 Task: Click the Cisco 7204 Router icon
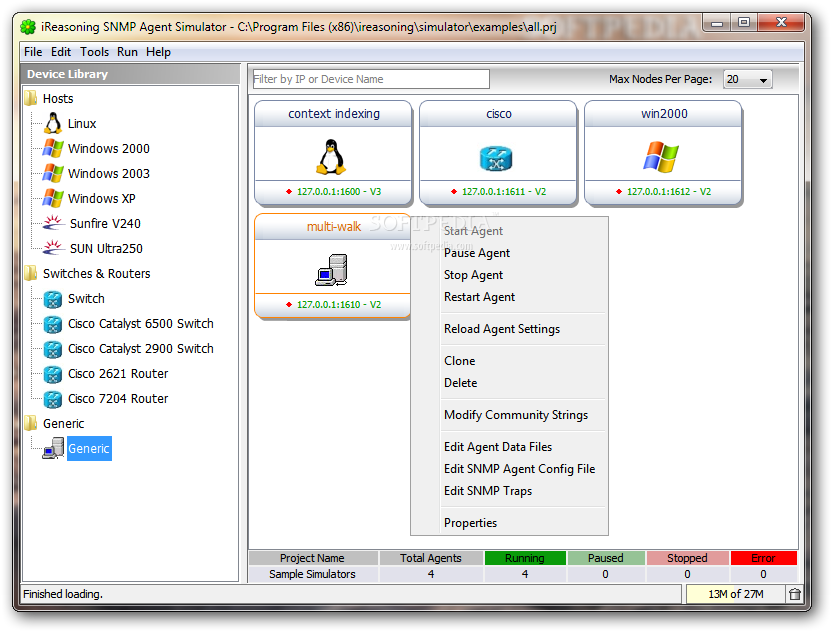(53, 399)
